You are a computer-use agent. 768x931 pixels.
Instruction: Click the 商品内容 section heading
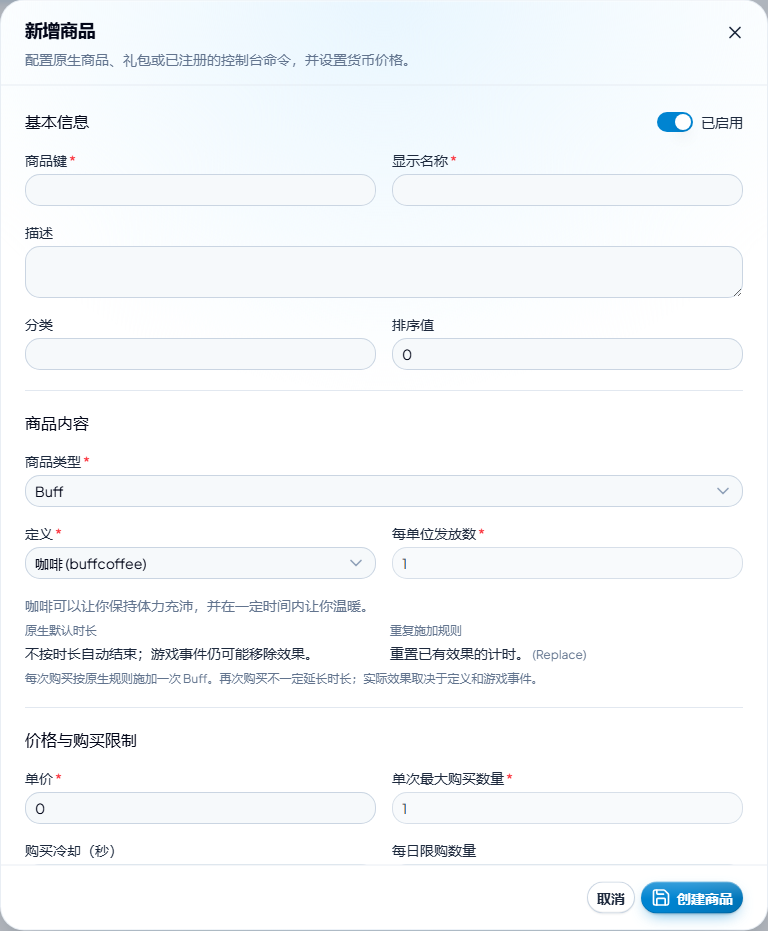coord(57,424)
